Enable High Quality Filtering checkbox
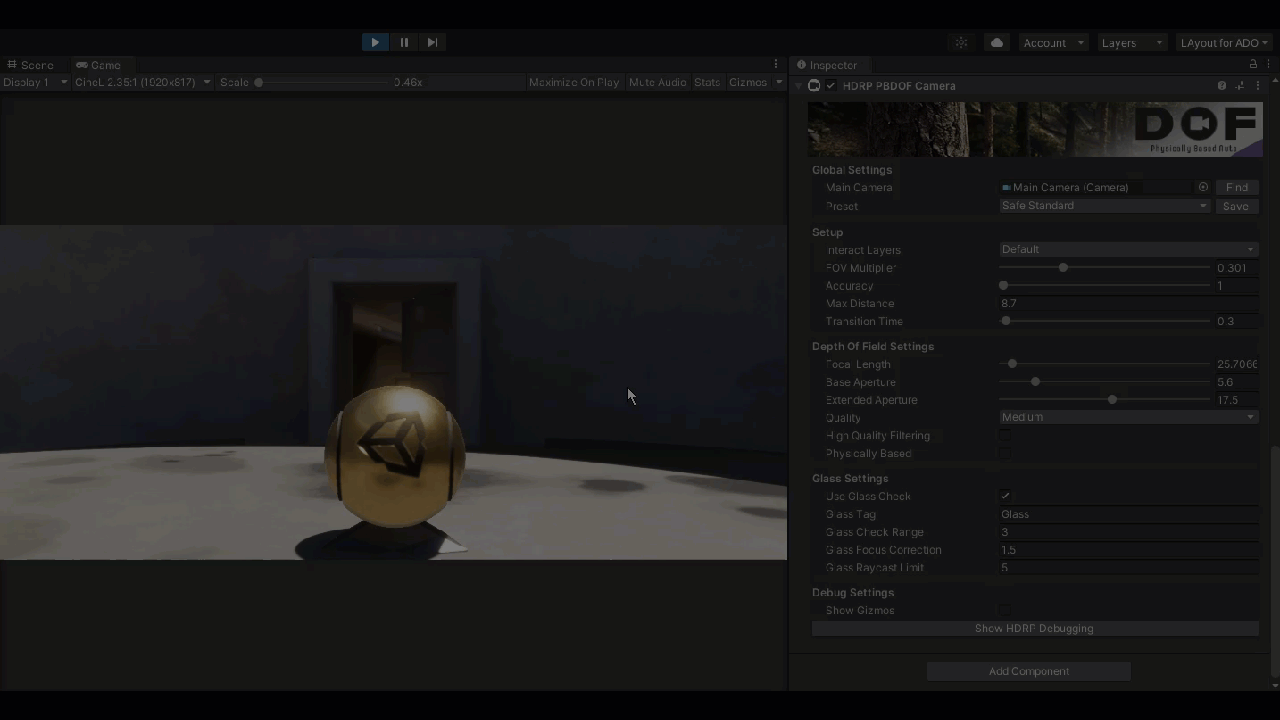This screenshot has height=720, width=1280. (1006, 436)
